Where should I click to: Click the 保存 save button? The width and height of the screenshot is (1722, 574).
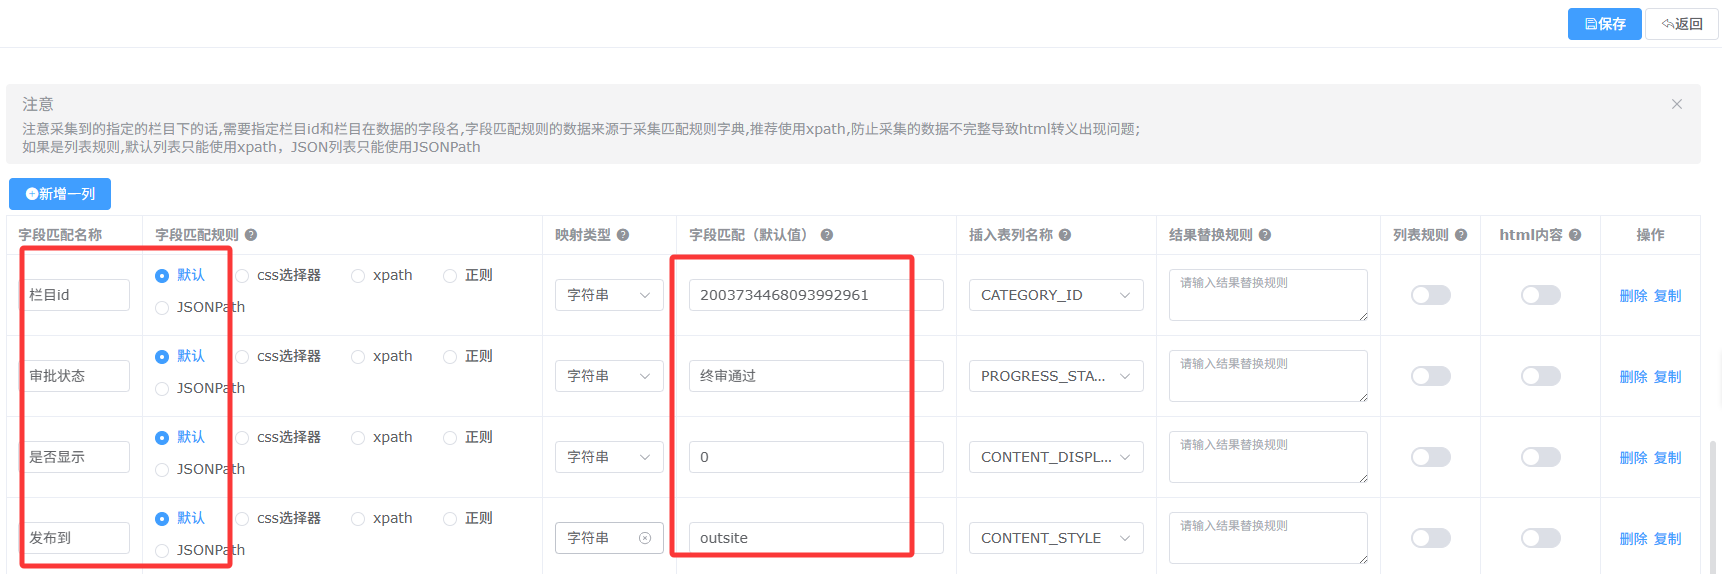(x=1604, y=24)
